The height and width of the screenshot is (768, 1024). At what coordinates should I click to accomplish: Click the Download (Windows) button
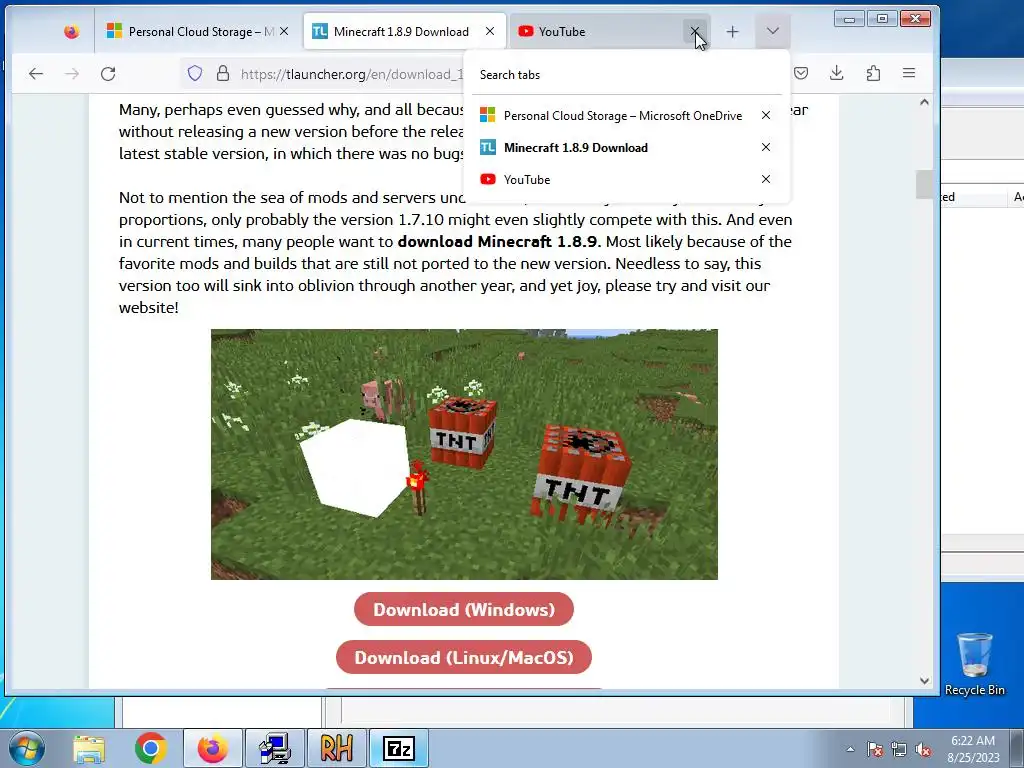(x=464, y=609)
